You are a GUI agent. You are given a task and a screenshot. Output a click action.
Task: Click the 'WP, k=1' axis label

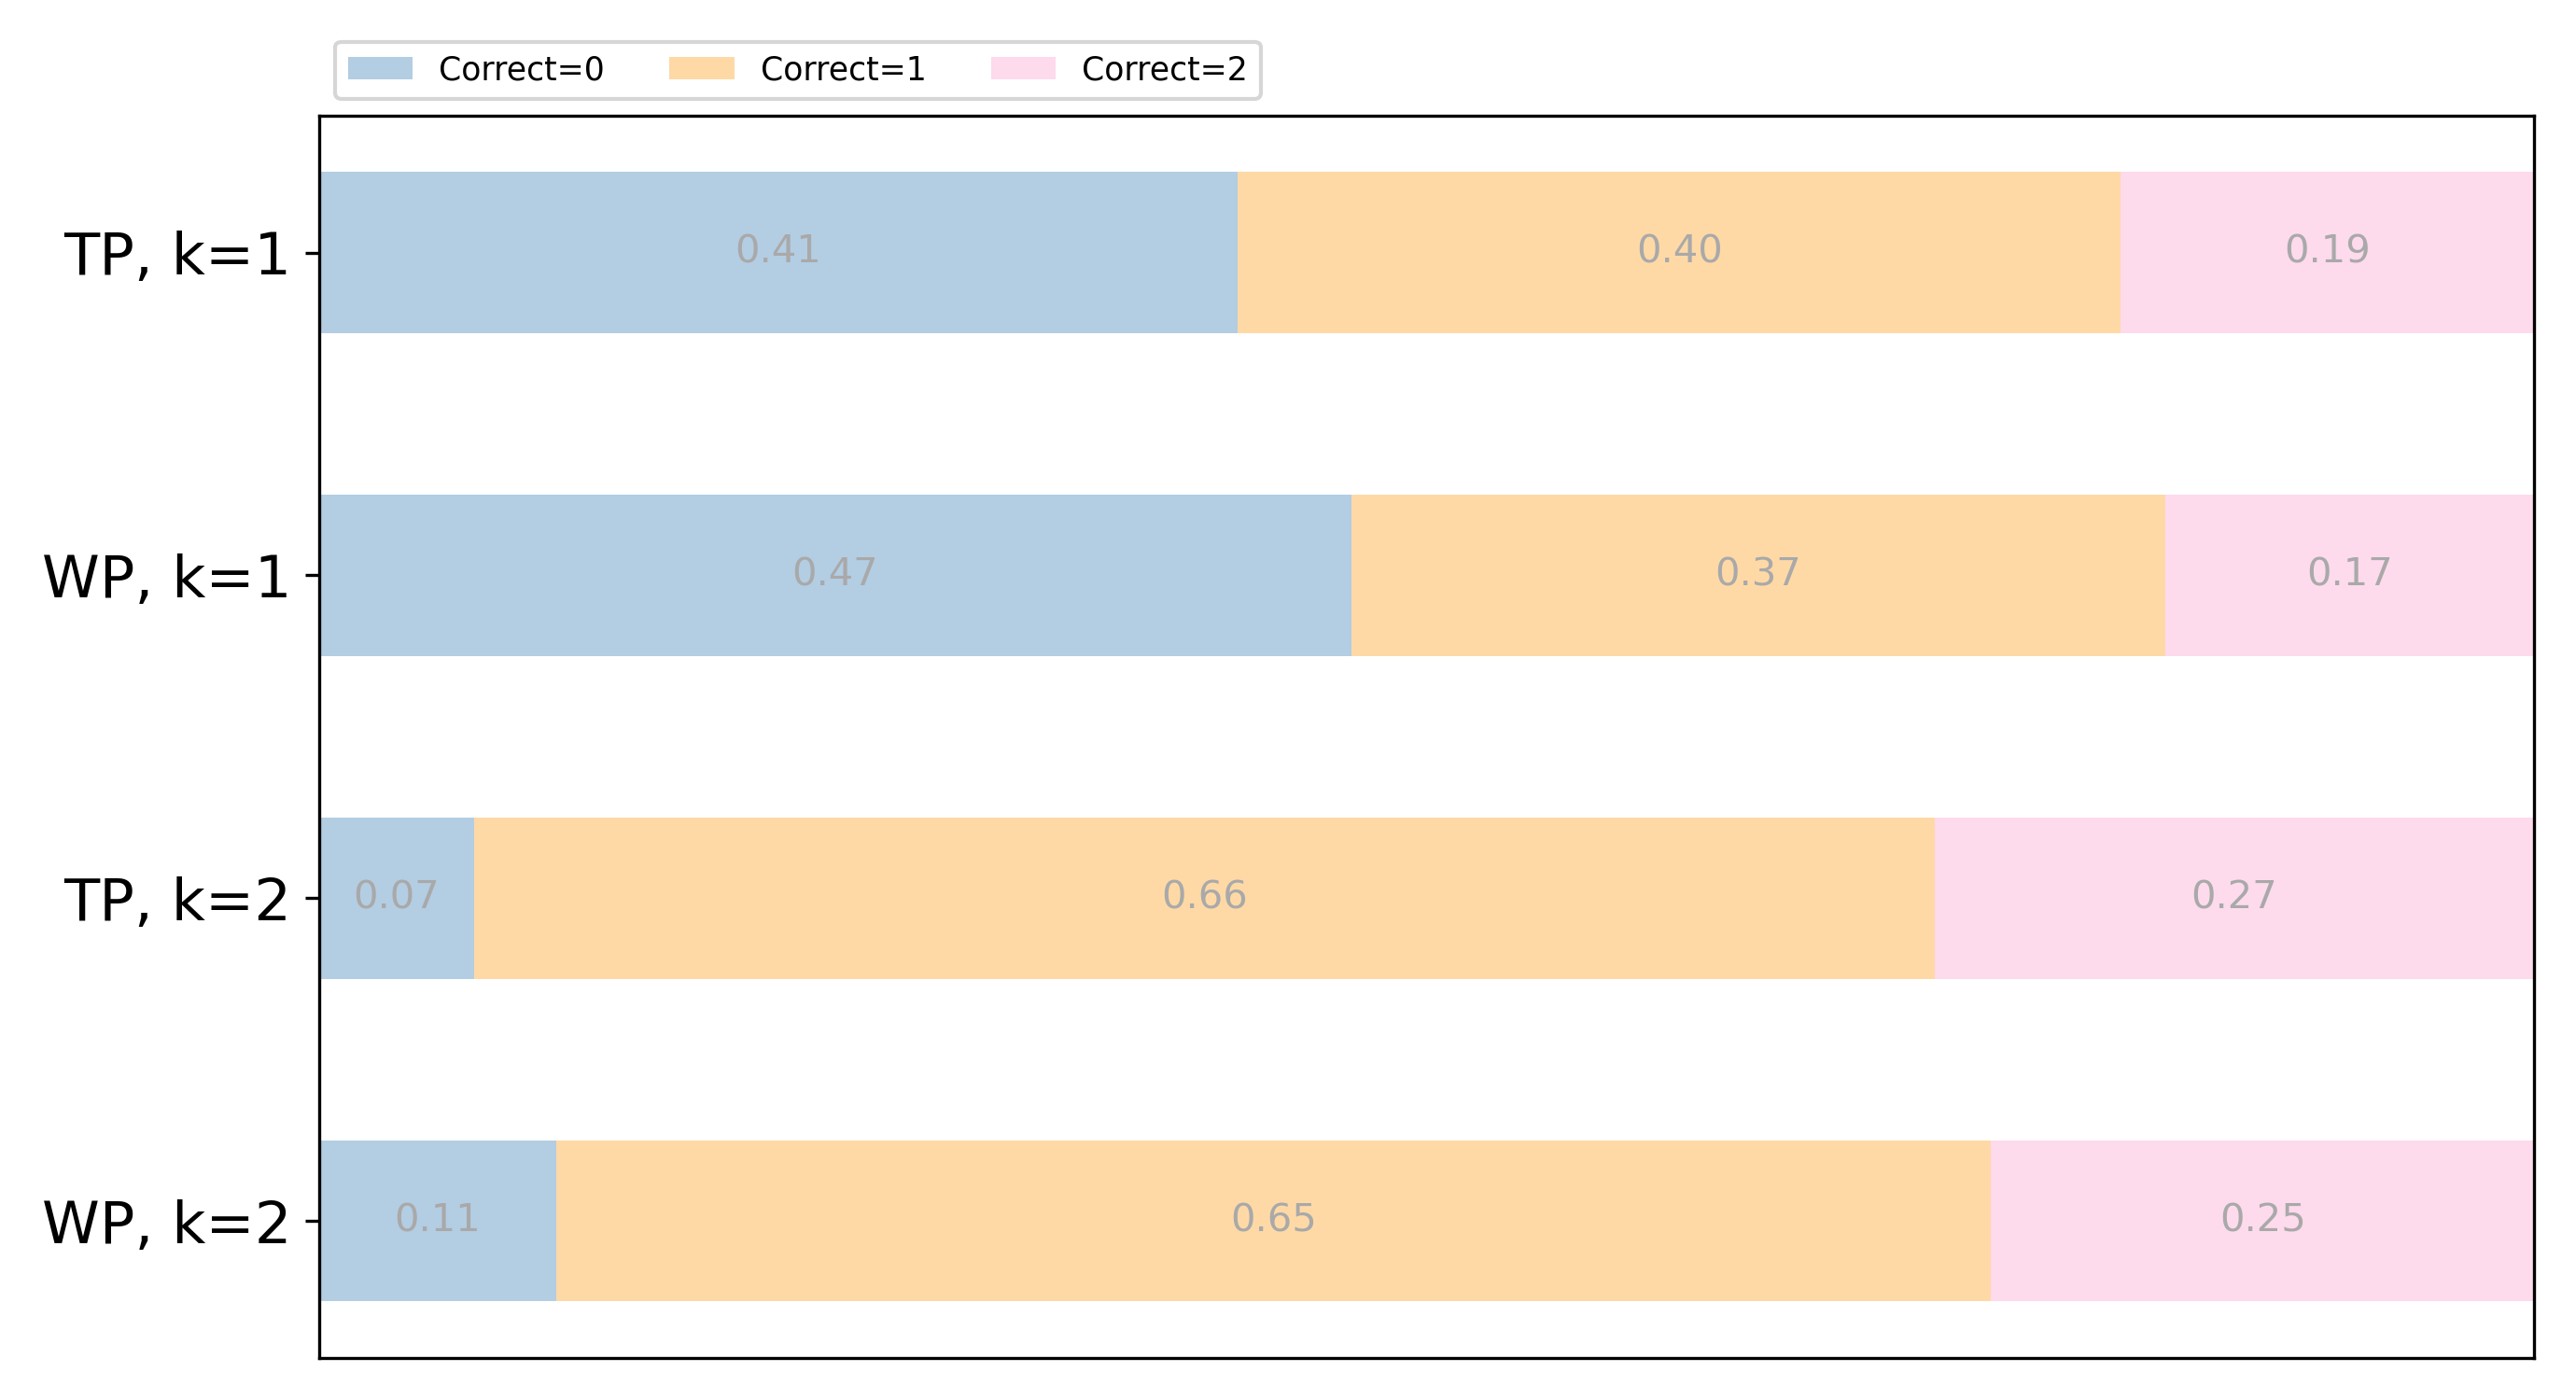tap(166, 577)
